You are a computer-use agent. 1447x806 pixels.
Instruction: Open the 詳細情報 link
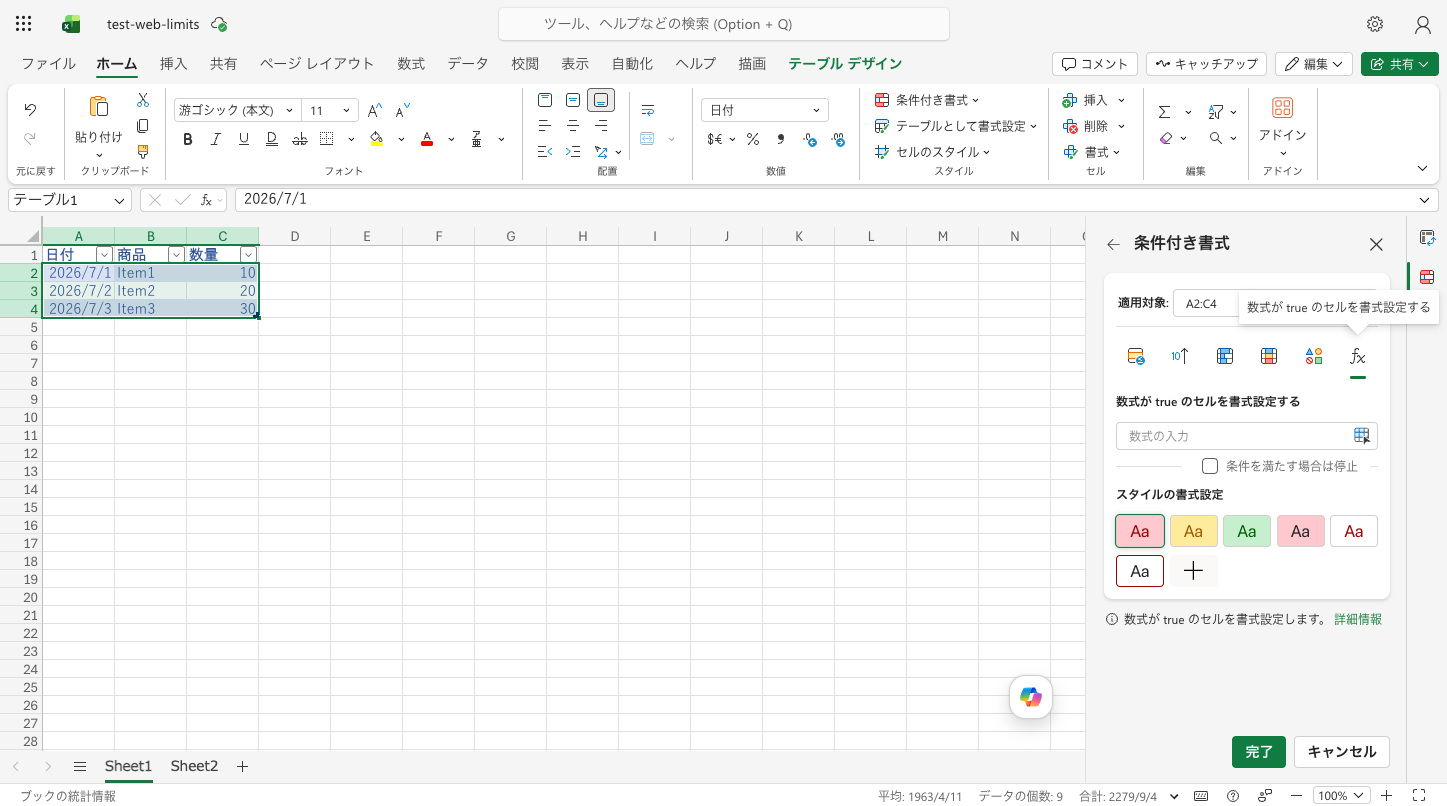pos(1358,619)
